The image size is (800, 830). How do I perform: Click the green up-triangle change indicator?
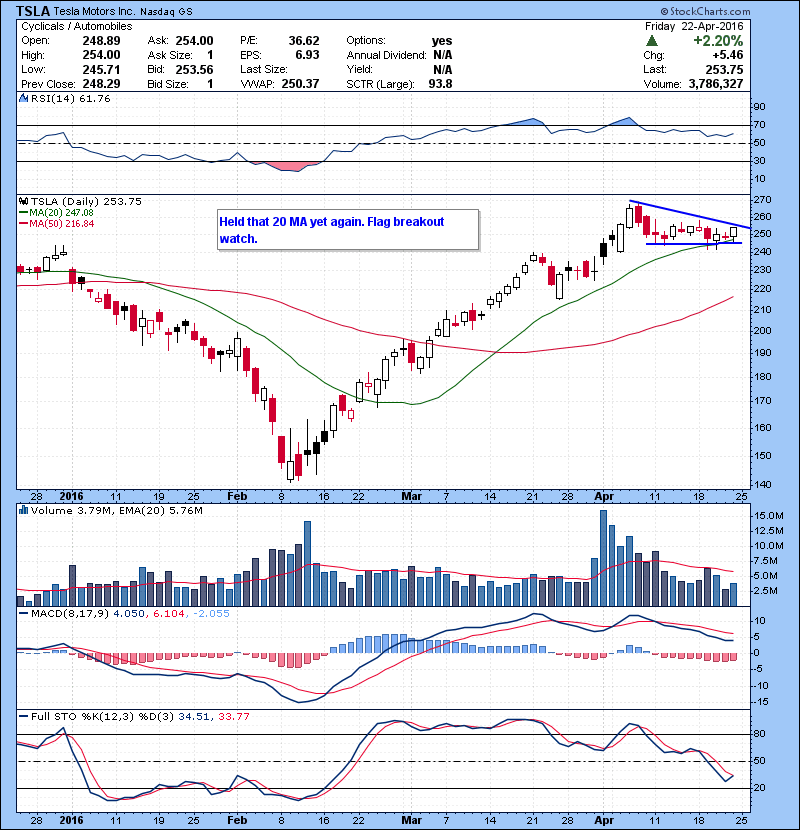point(652,41)
